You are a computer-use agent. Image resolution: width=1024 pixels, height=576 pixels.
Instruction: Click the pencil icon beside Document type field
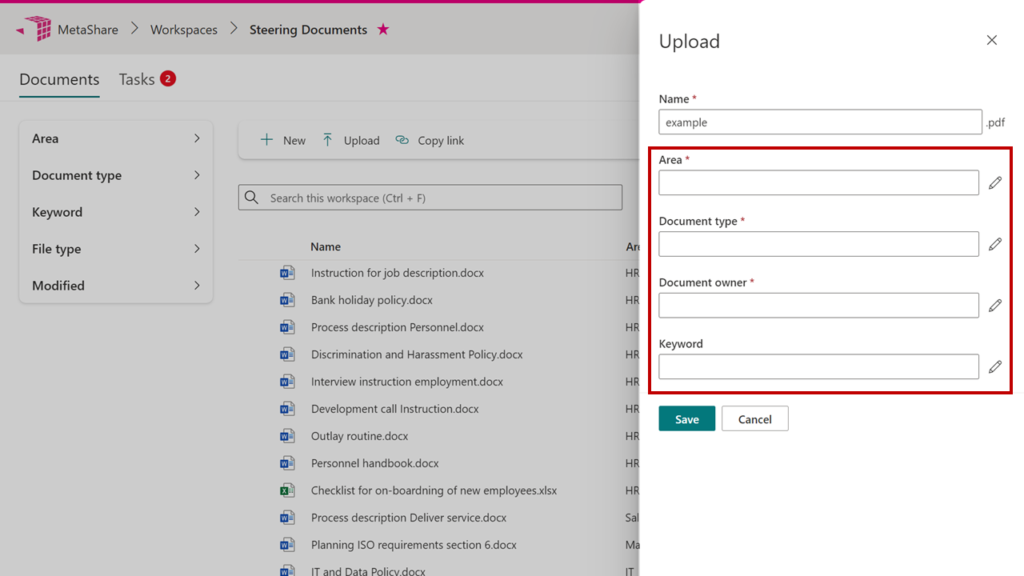995,244
